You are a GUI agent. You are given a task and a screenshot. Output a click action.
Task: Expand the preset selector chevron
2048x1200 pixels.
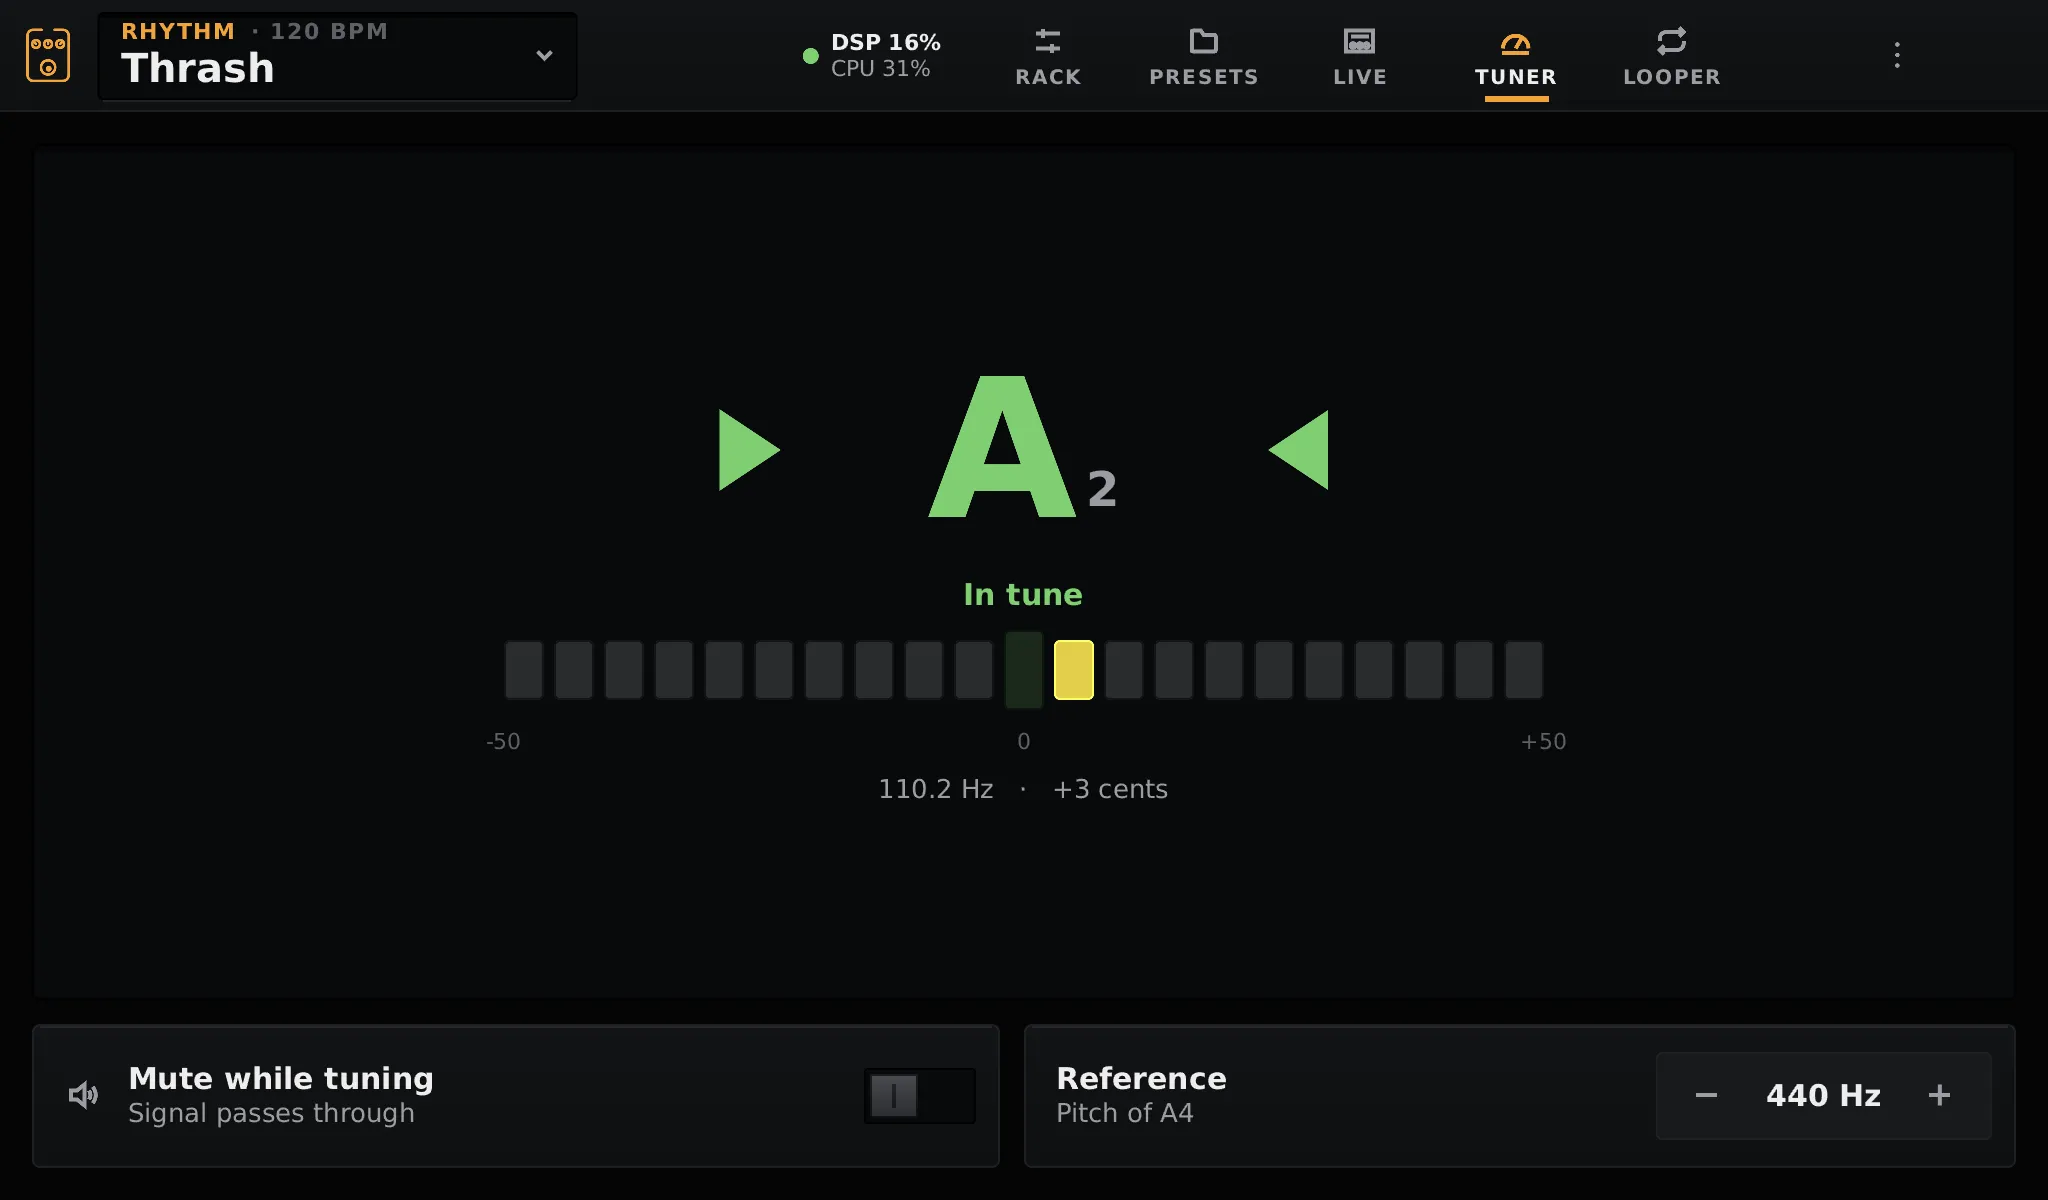coord(544,56)
